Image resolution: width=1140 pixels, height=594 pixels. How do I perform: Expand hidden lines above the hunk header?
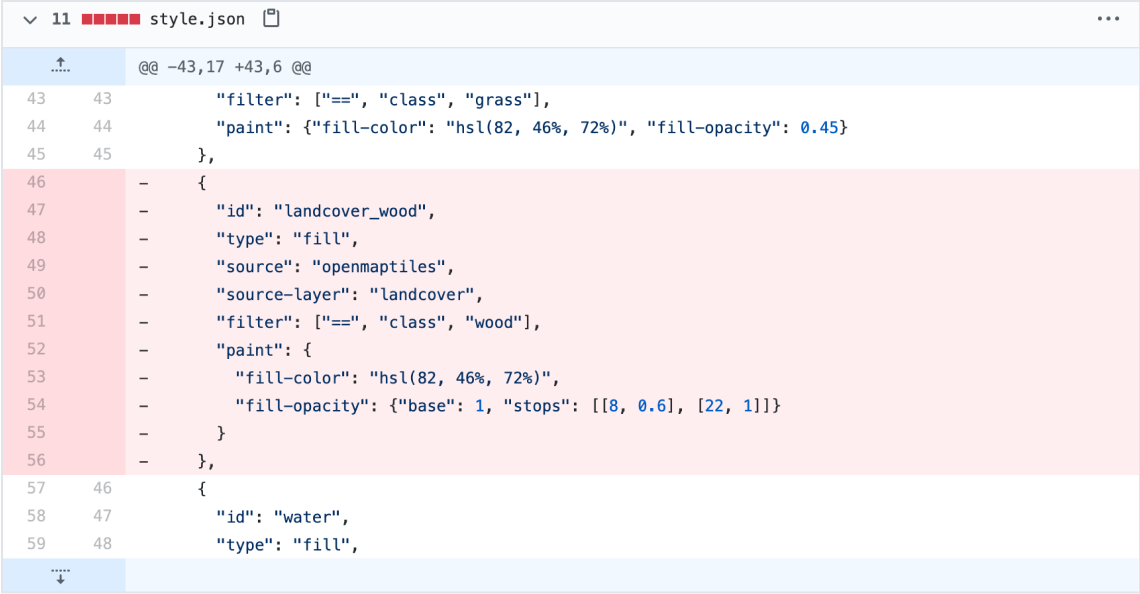pos(60,64)
